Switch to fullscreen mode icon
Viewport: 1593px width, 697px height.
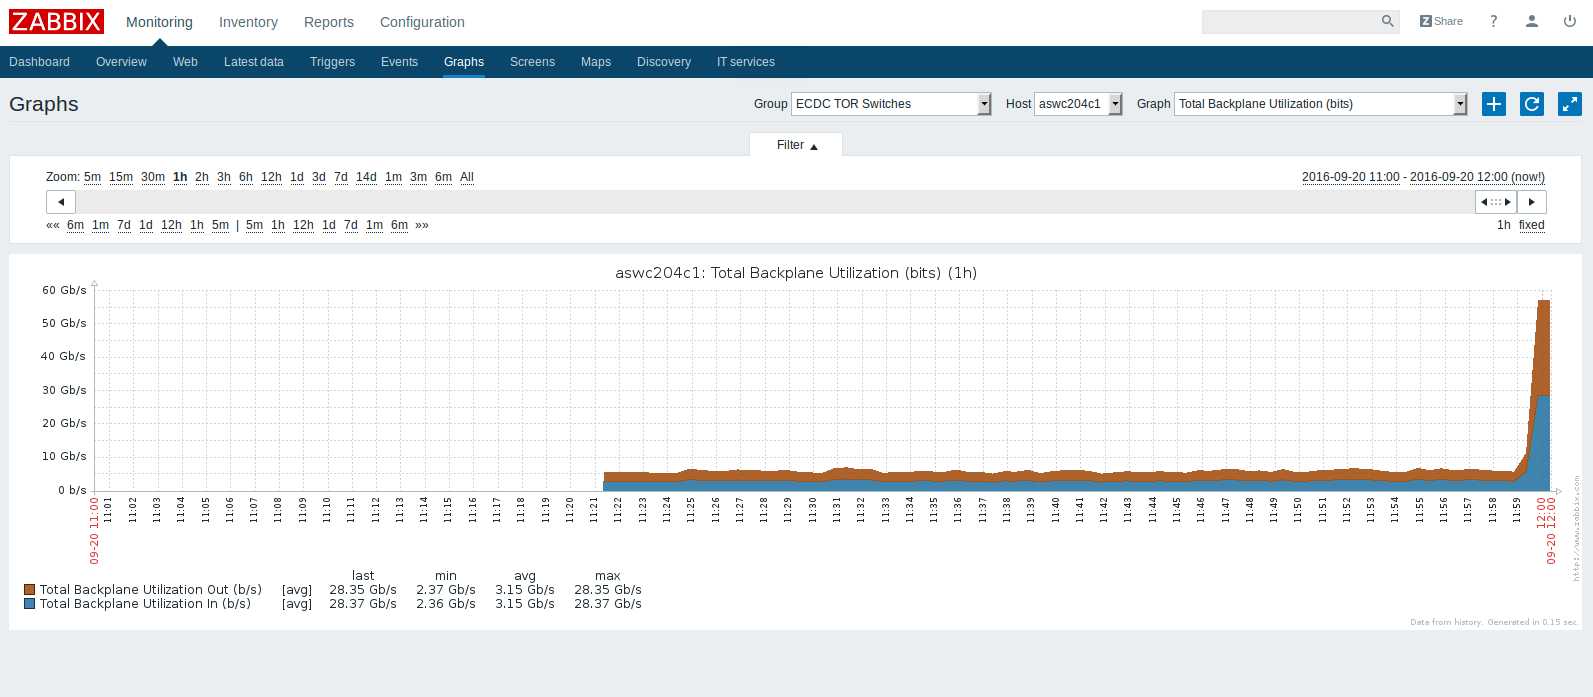coord(1569,104)
